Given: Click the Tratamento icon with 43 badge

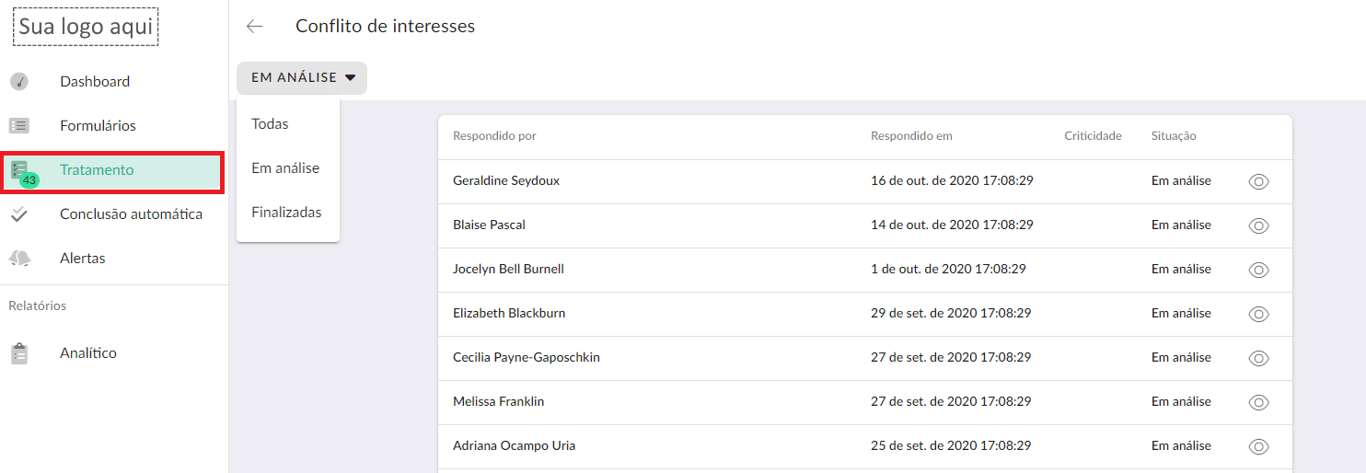Looking at the screenshot, I should pos(21,172).
